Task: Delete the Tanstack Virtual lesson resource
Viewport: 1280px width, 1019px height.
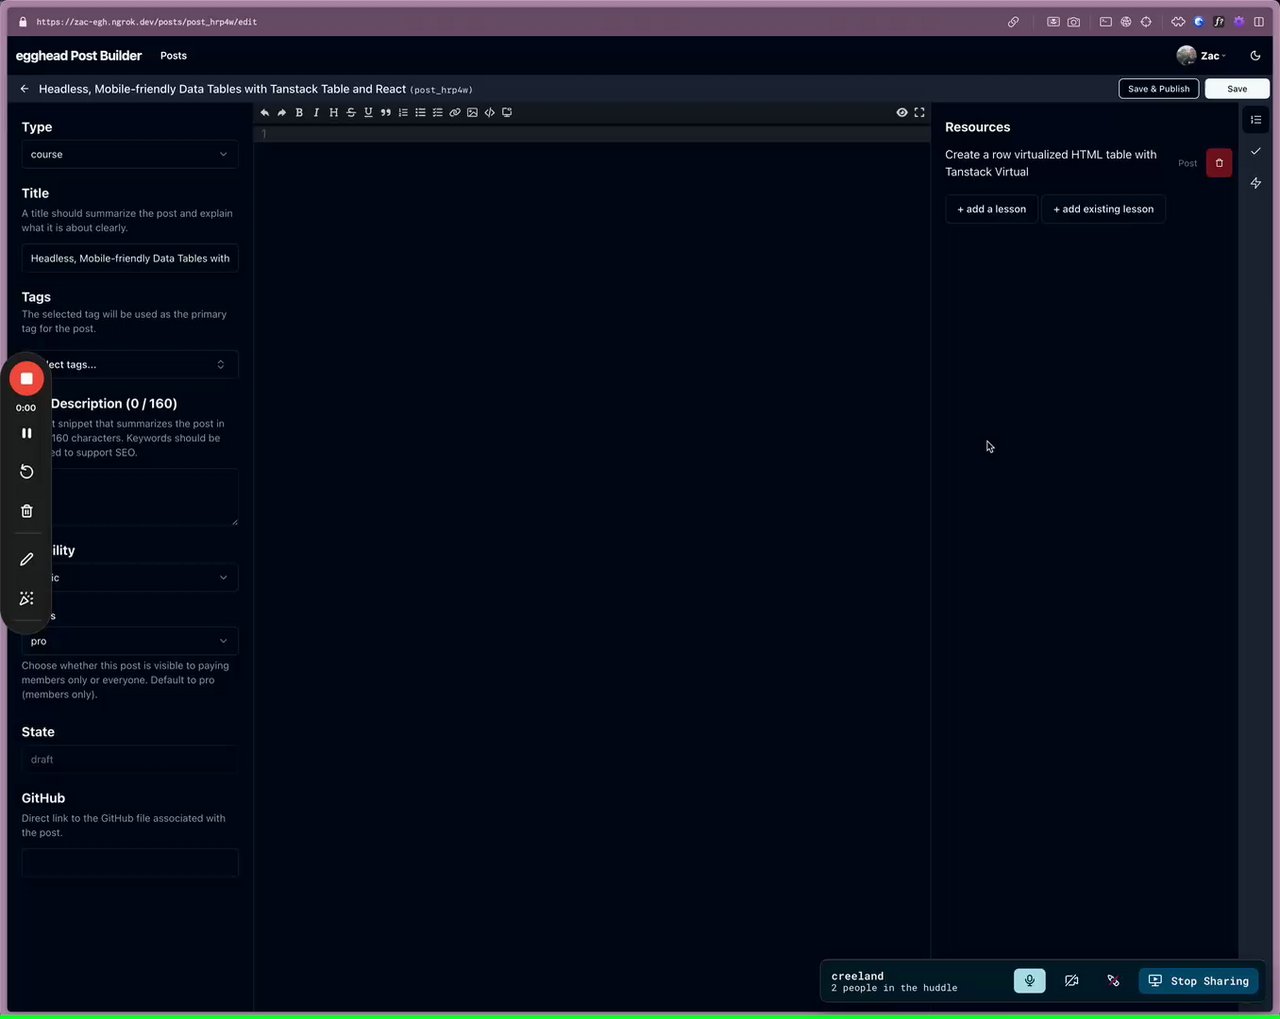Action: point(1219,163)
